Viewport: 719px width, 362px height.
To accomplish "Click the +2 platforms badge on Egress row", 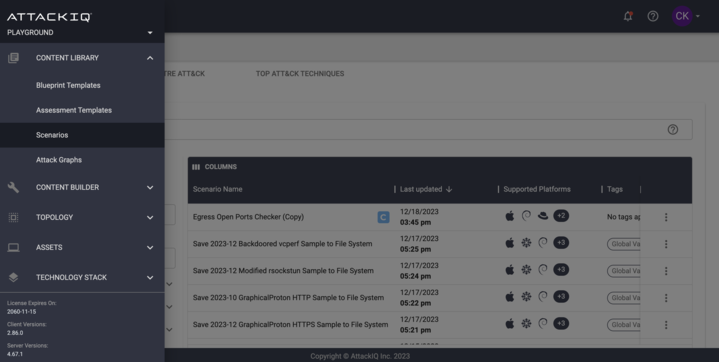I will [561, 216].
